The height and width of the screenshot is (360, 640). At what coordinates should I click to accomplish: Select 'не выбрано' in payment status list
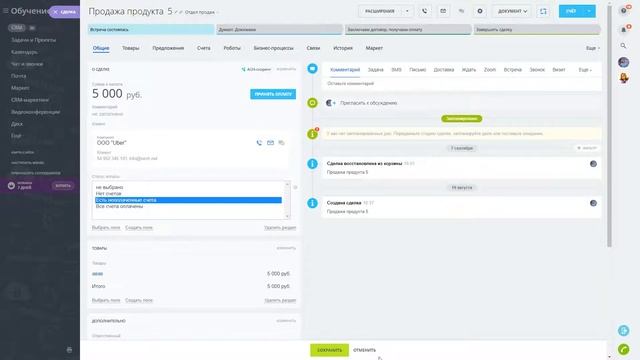point(188,187)
